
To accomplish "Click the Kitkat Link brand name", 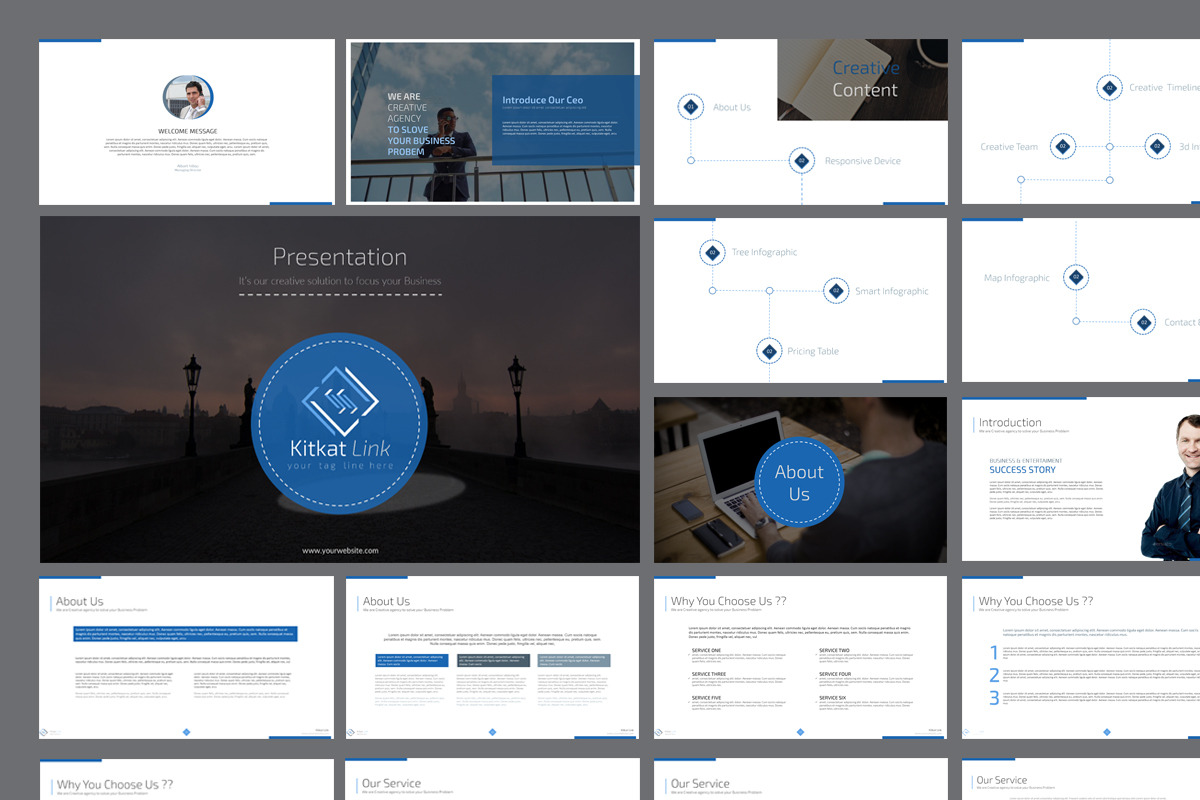I will 339,450.
